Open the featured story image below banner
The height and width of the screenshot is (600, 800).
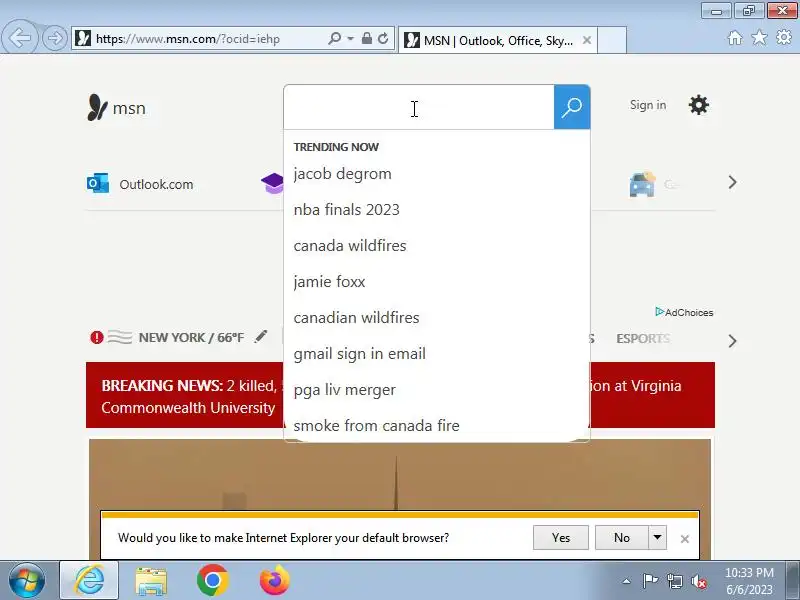click(x=399, y=474)
